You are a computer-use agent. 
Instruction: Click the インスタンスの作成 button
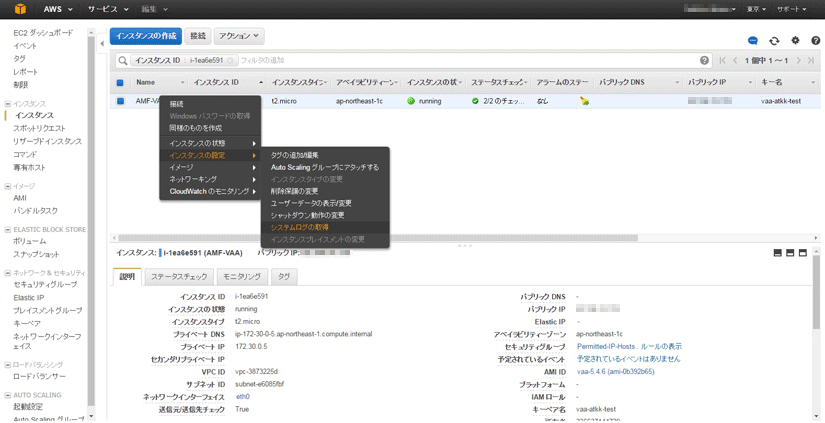coord(146,36)
